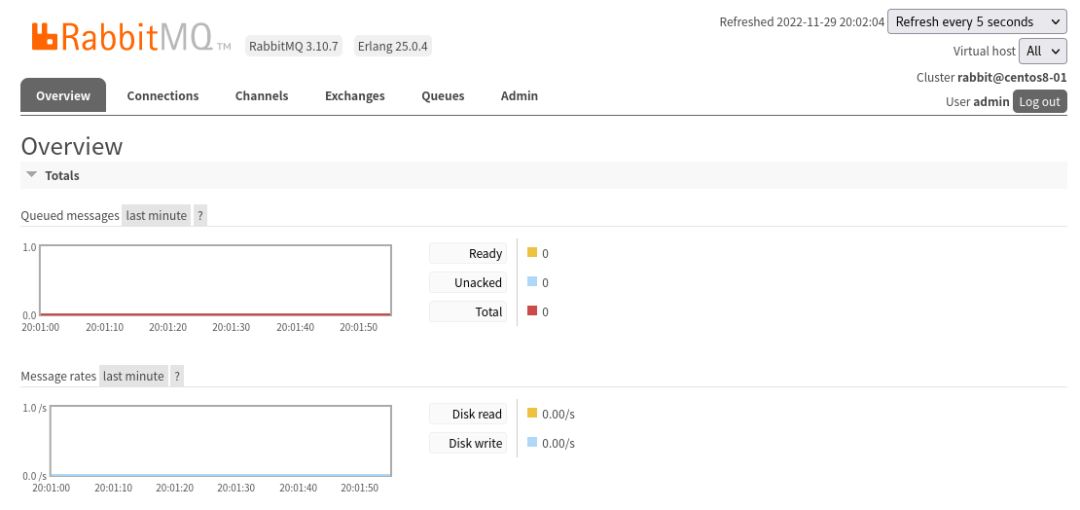
Task: Click the cluster name rabbit@centos8-01
Action: (x=1012, y=77)
